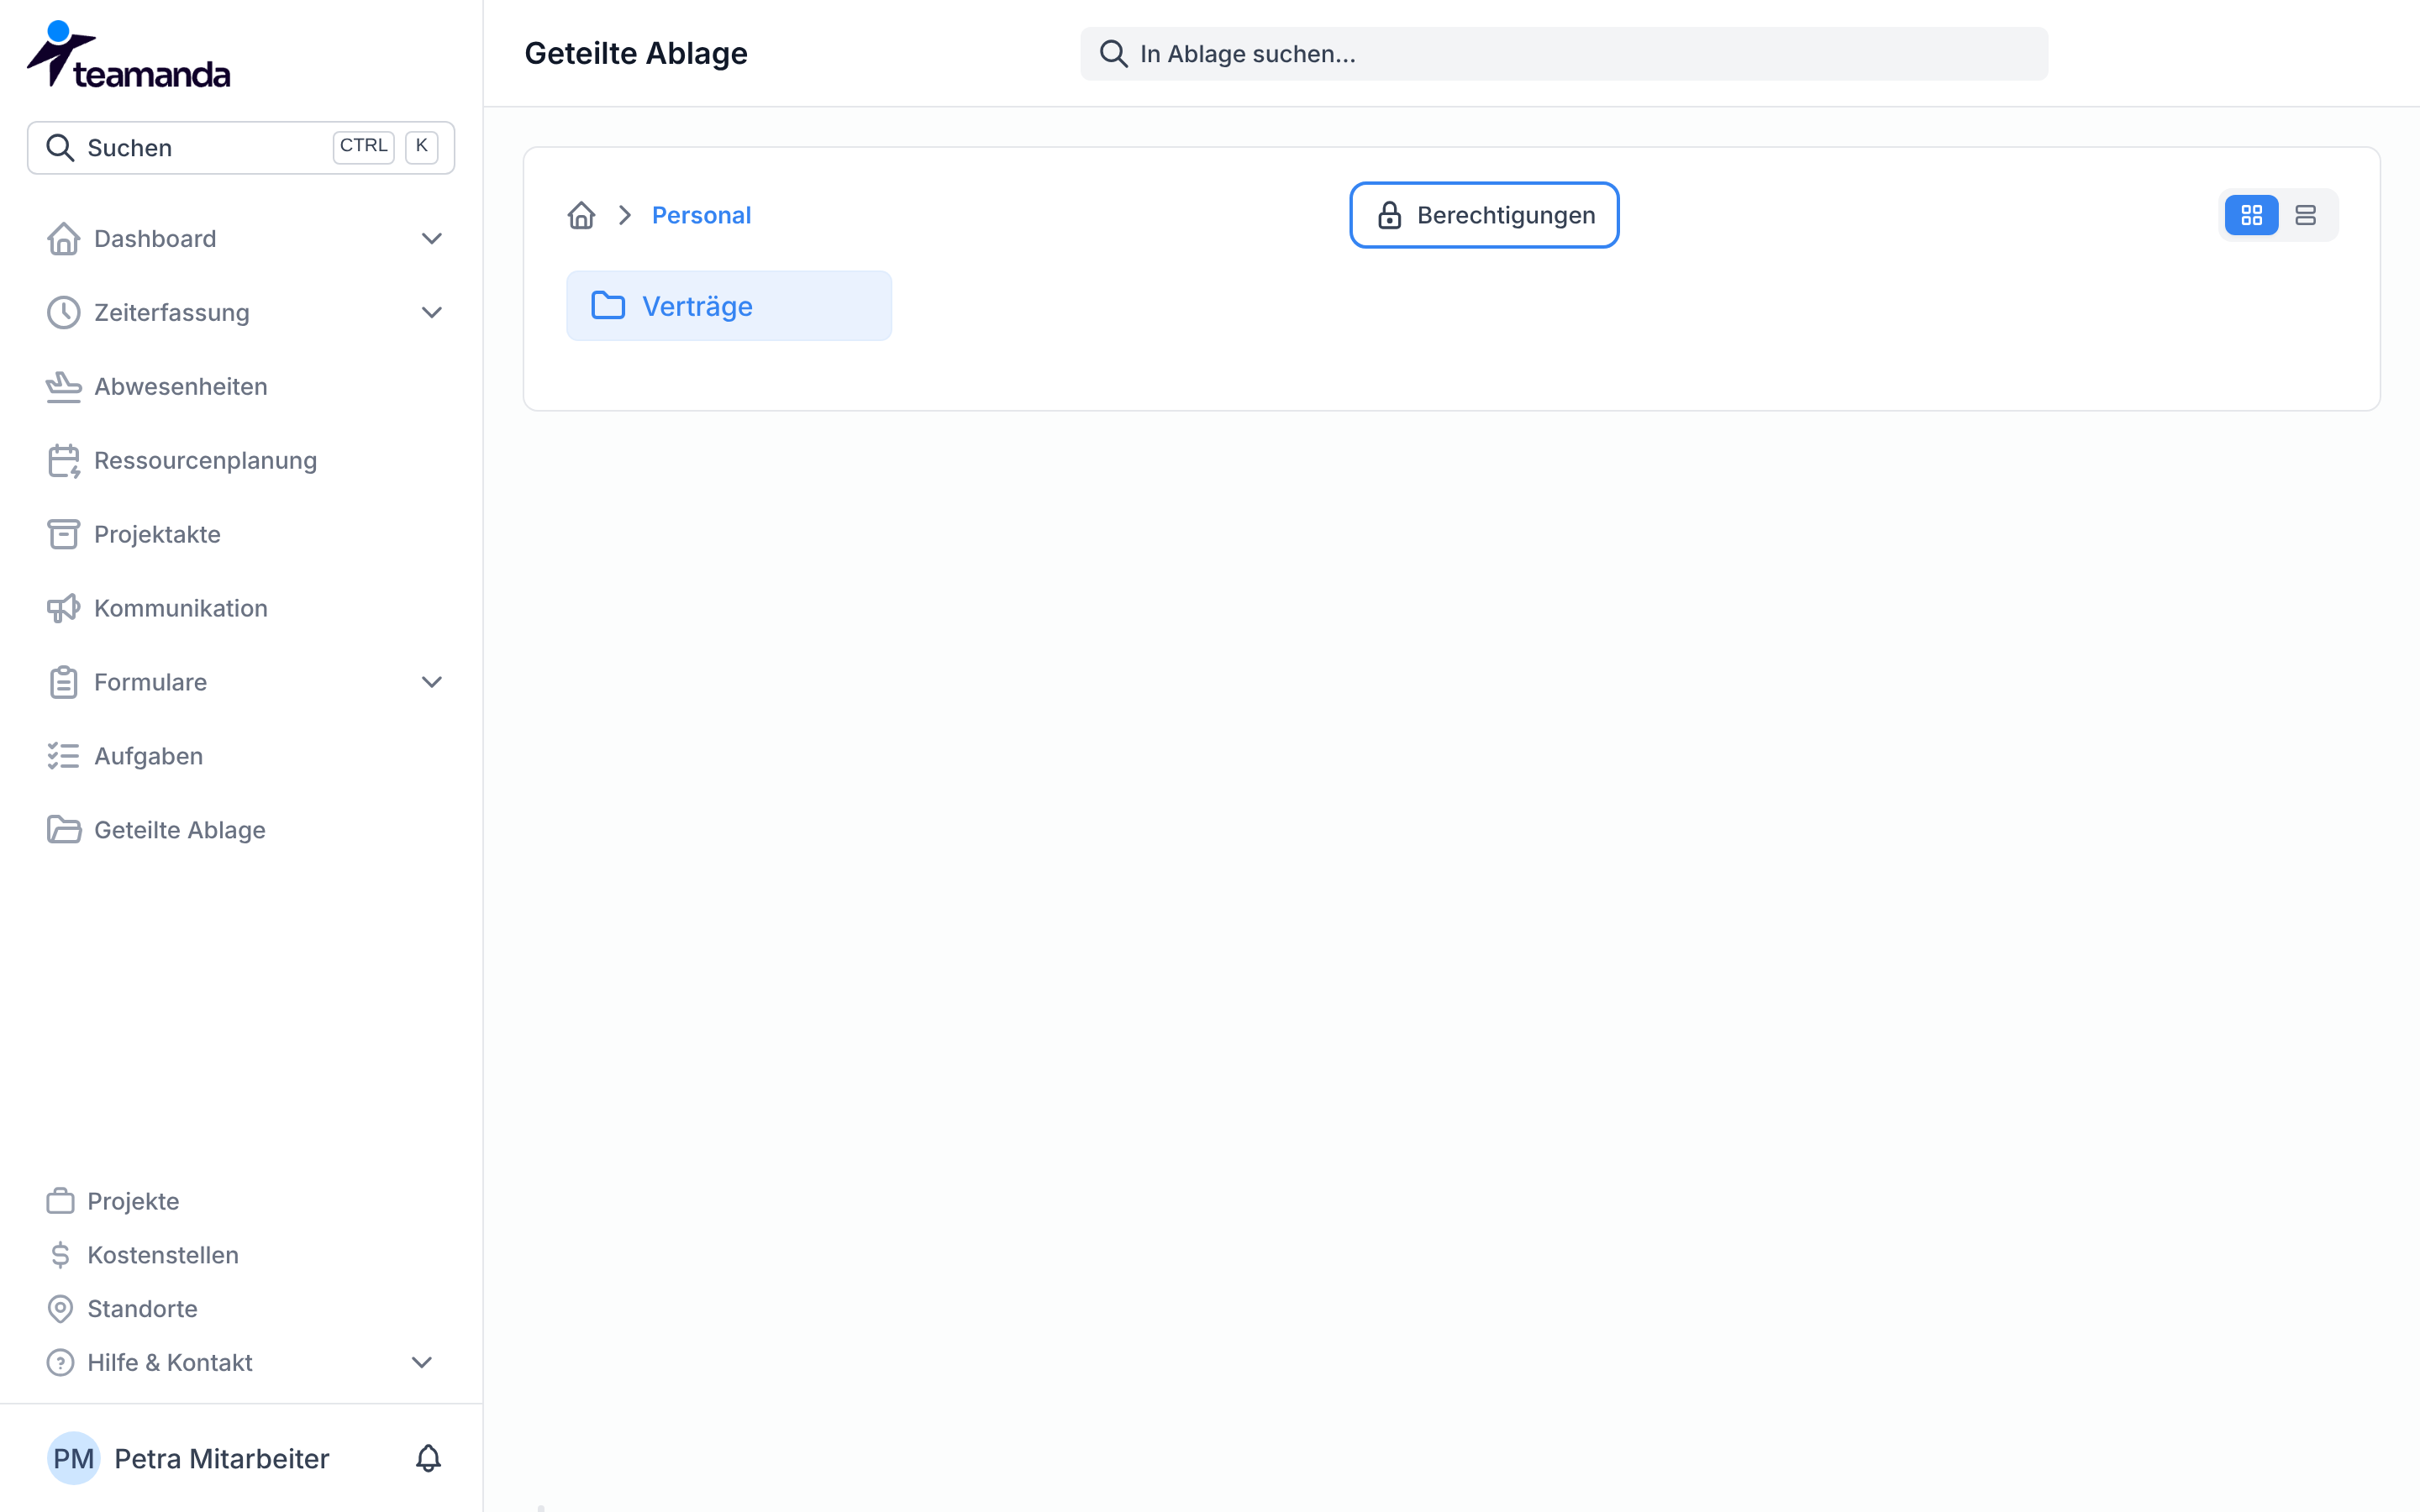
Task: Expand the Formulare chevron
Action: [x=431, y=683]
